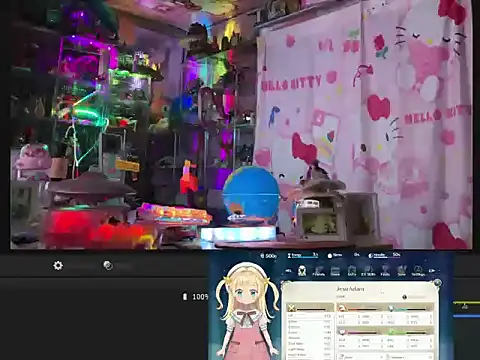Click the coin balance at top of game
The width and height of the screenshot is (480, 360).
(269, 256)
